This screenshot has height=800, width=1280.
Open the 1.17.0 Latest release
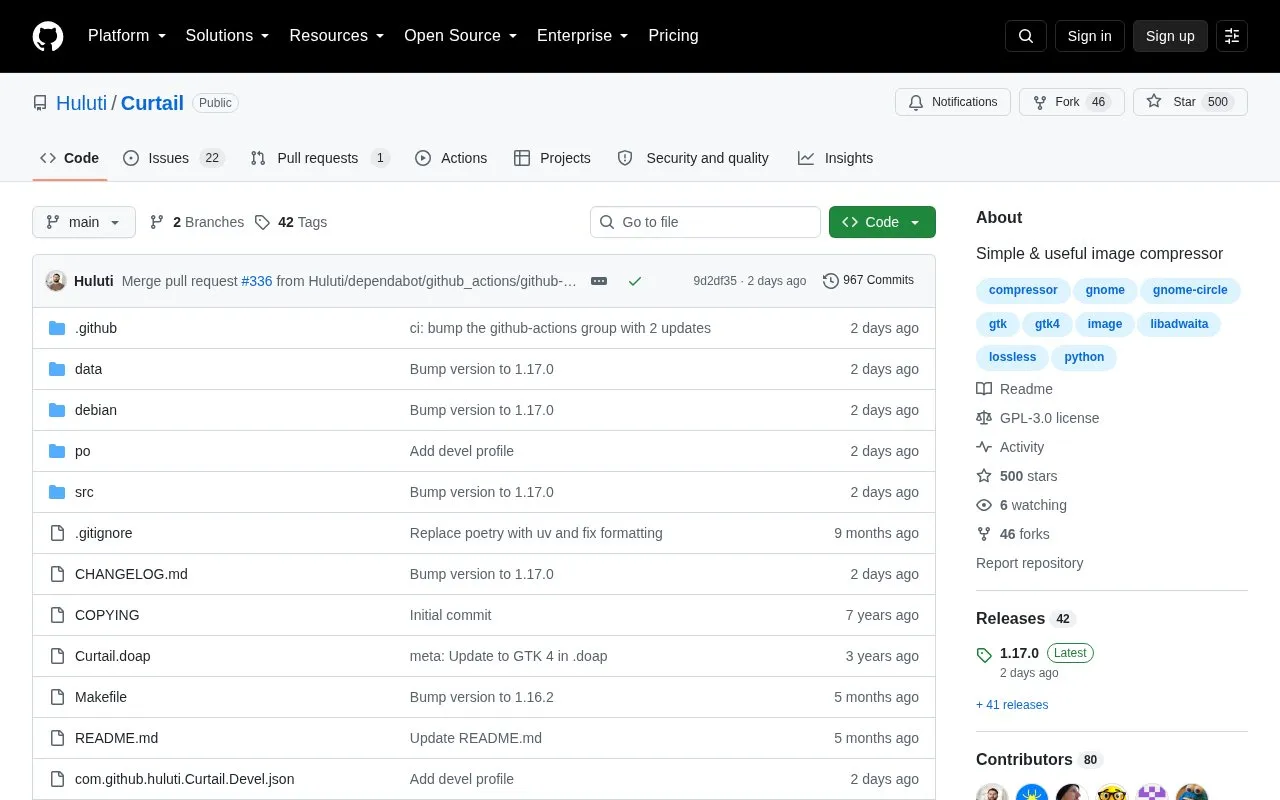[1035, 653]
